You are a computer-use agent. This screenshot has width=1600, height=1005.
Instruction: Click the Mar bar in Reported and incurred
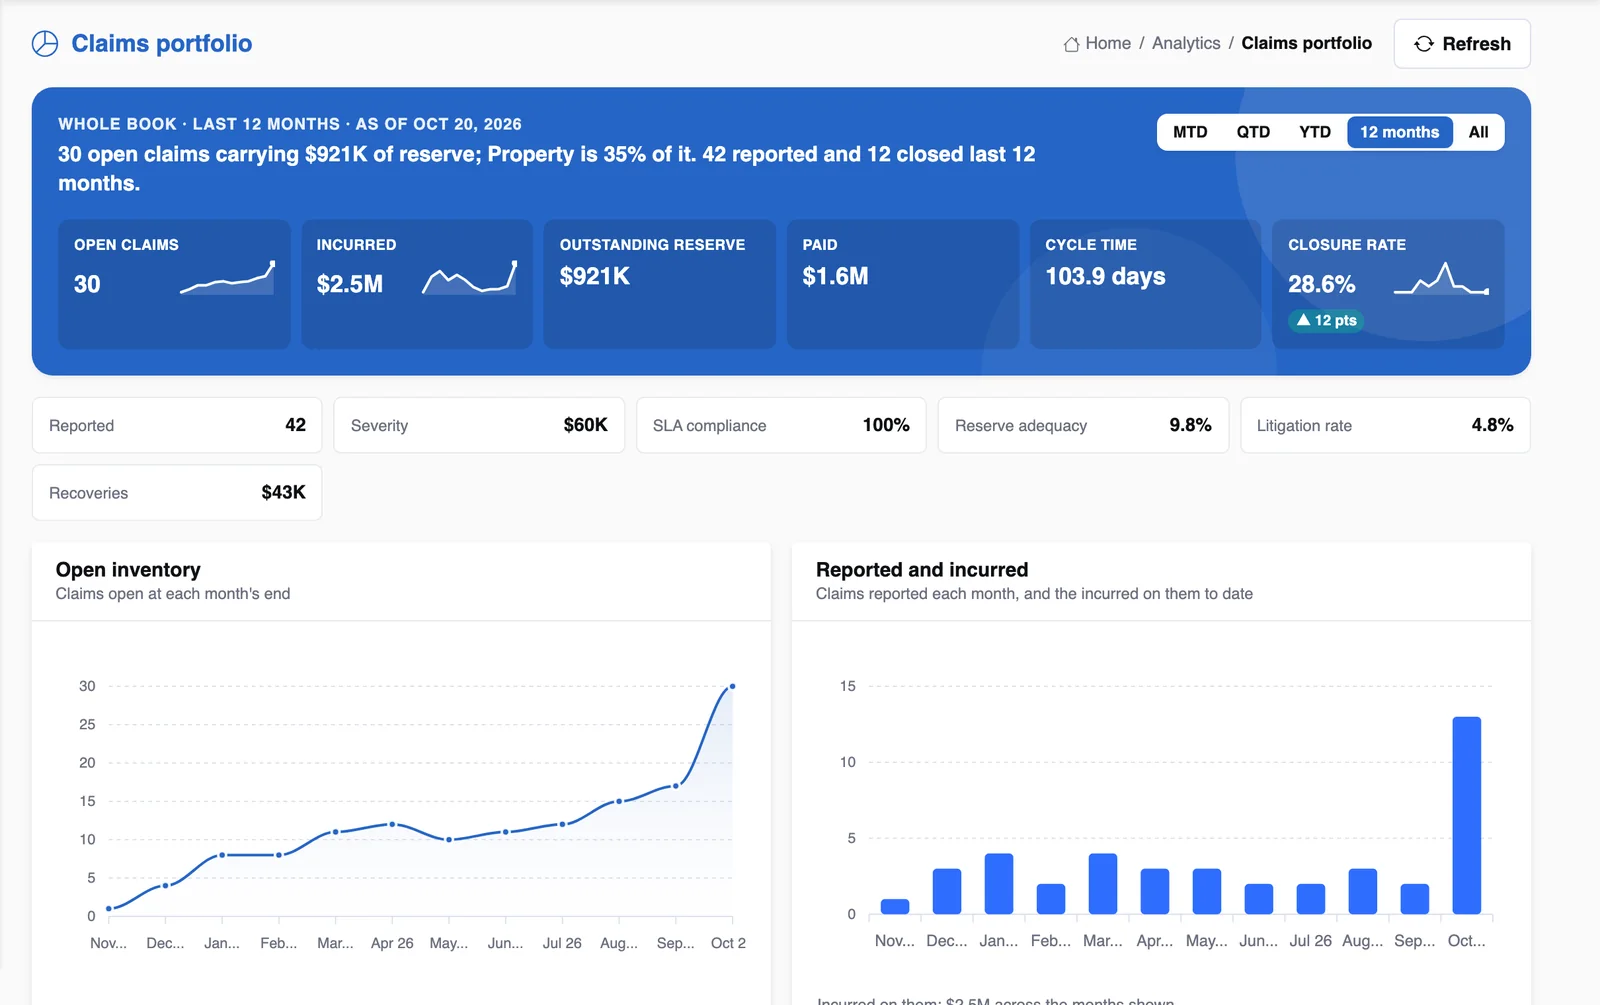point(1103,884)
